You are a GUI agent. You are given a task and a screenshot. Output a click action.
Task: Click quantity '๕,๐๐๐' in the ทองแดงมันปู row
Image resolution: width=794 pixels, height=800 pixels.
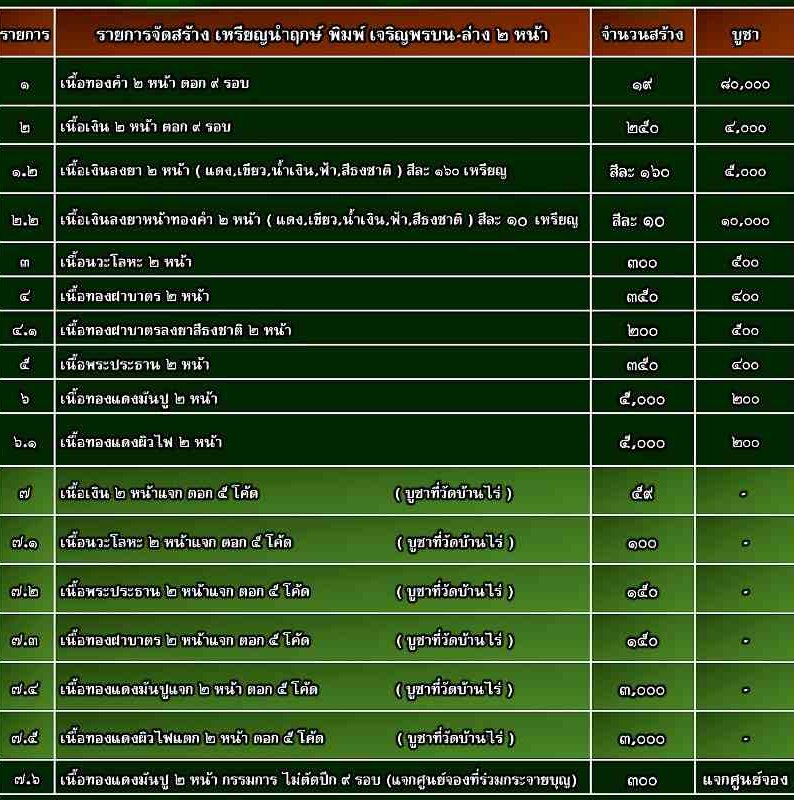coord(642,399)
